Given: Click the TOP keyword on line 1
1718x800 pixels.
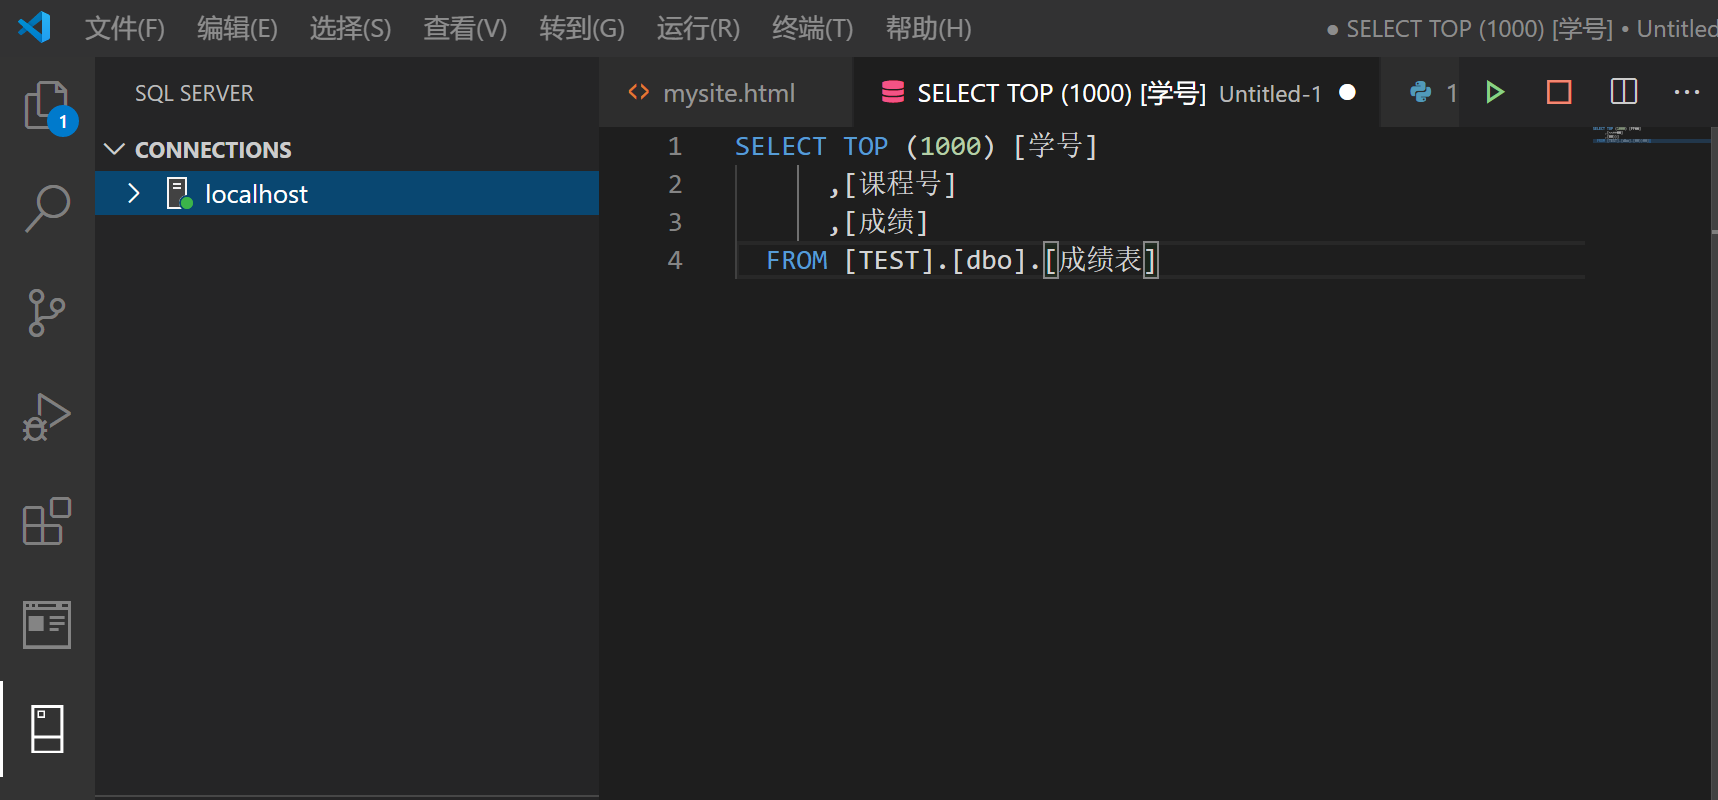Looking at the screenshot, I should click(865, 146).
